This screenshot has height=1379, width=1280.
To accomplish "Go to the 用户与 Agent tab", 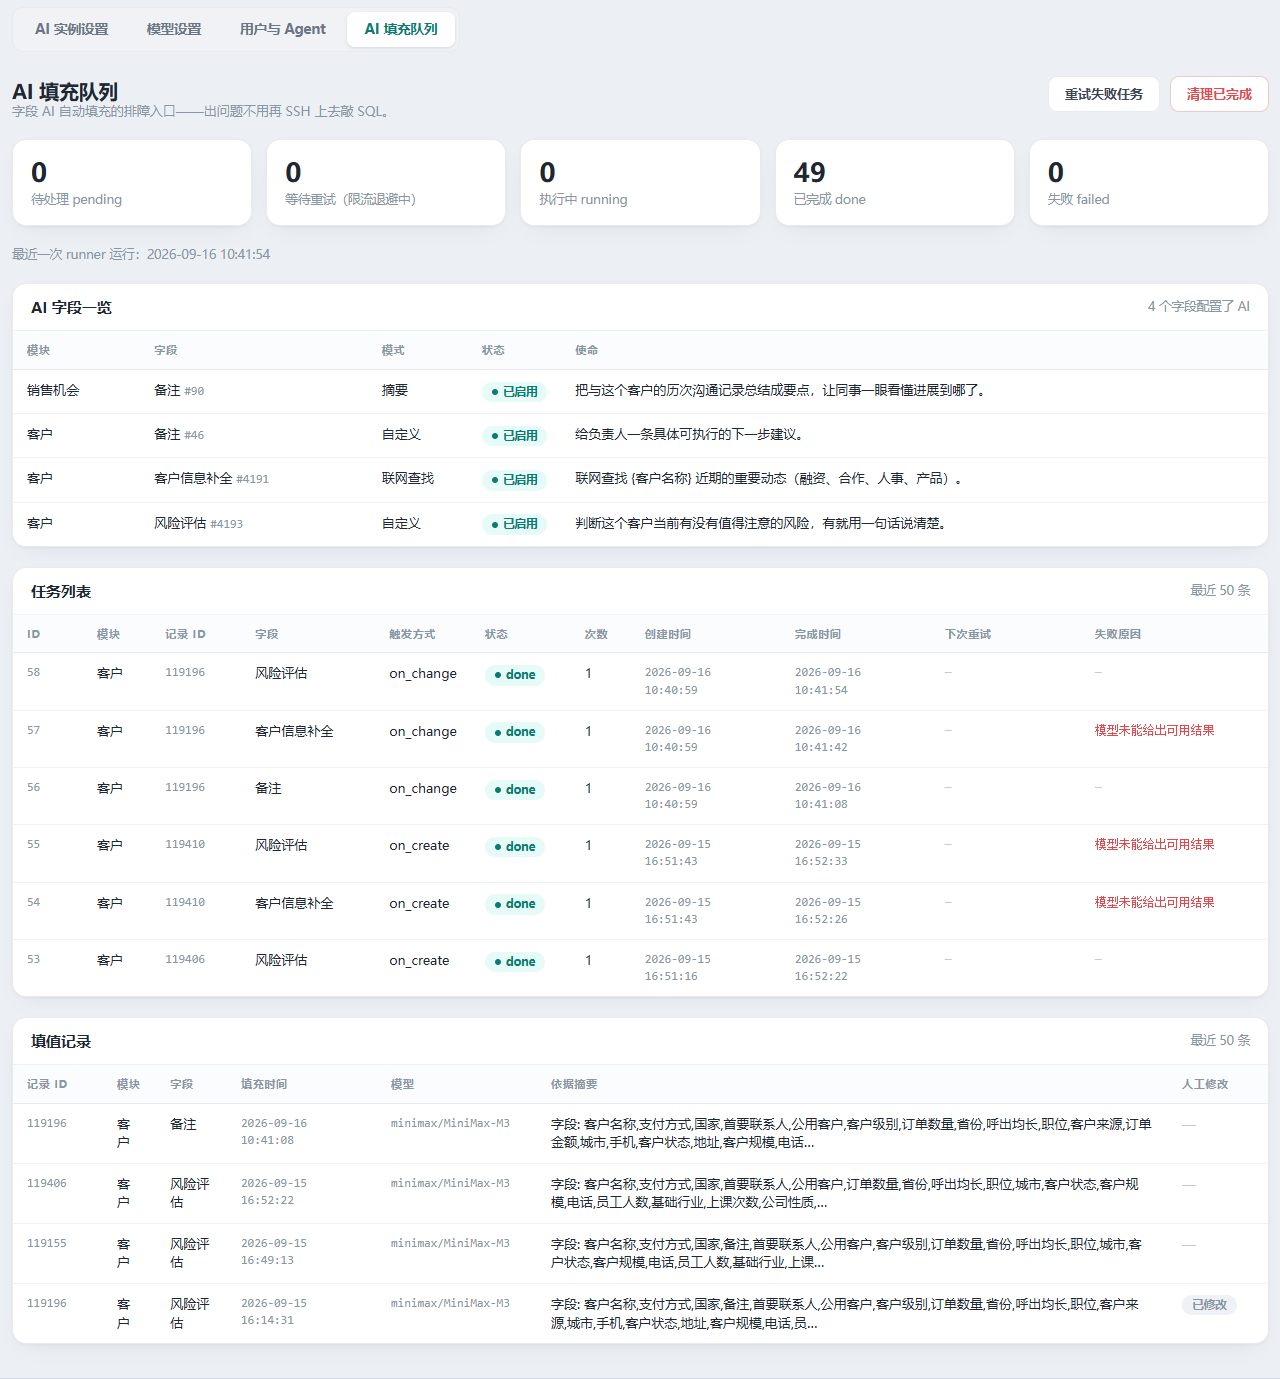I will 283,29.
